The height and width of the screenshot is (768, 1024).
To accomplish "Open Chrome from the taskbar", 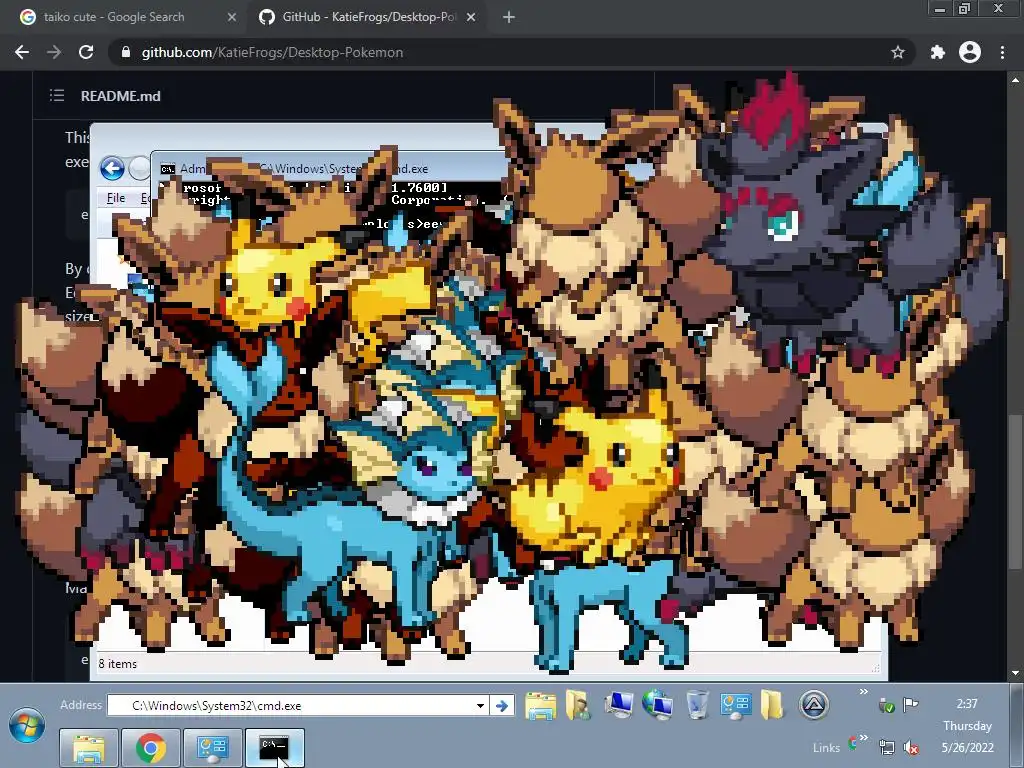I will click(150, 747).
